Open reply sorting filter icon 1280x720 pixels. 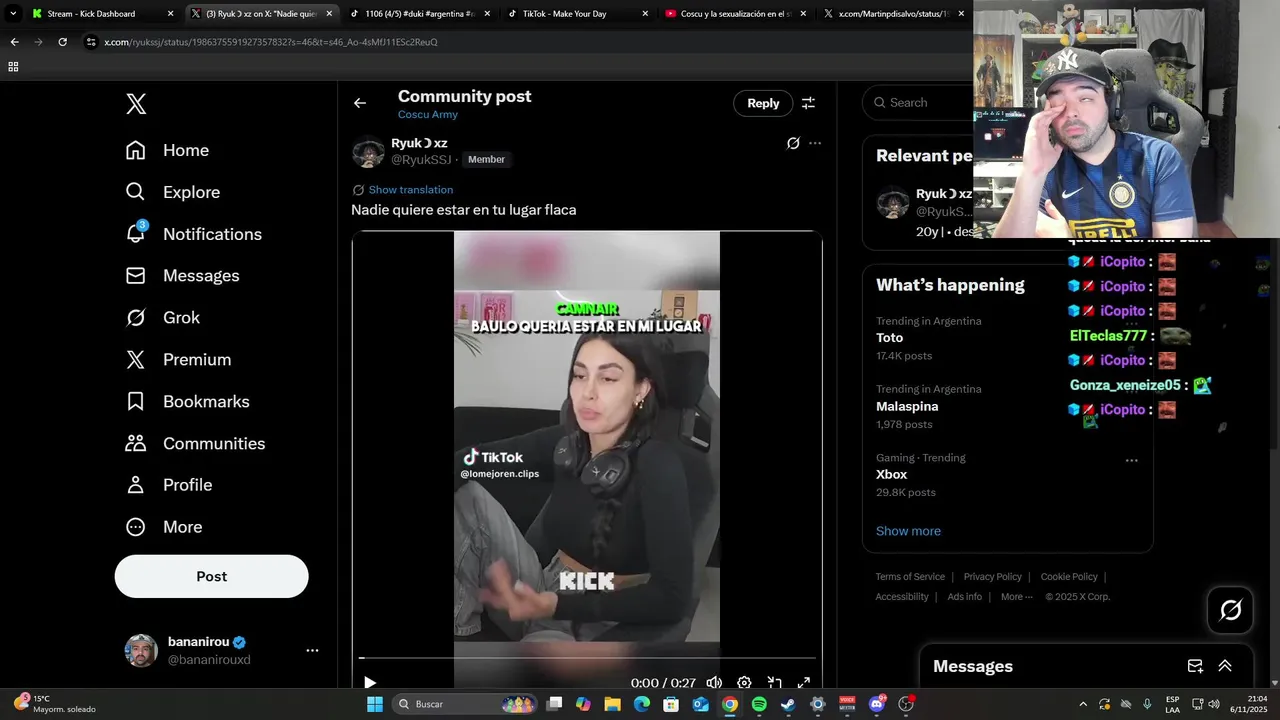[808, 103]
